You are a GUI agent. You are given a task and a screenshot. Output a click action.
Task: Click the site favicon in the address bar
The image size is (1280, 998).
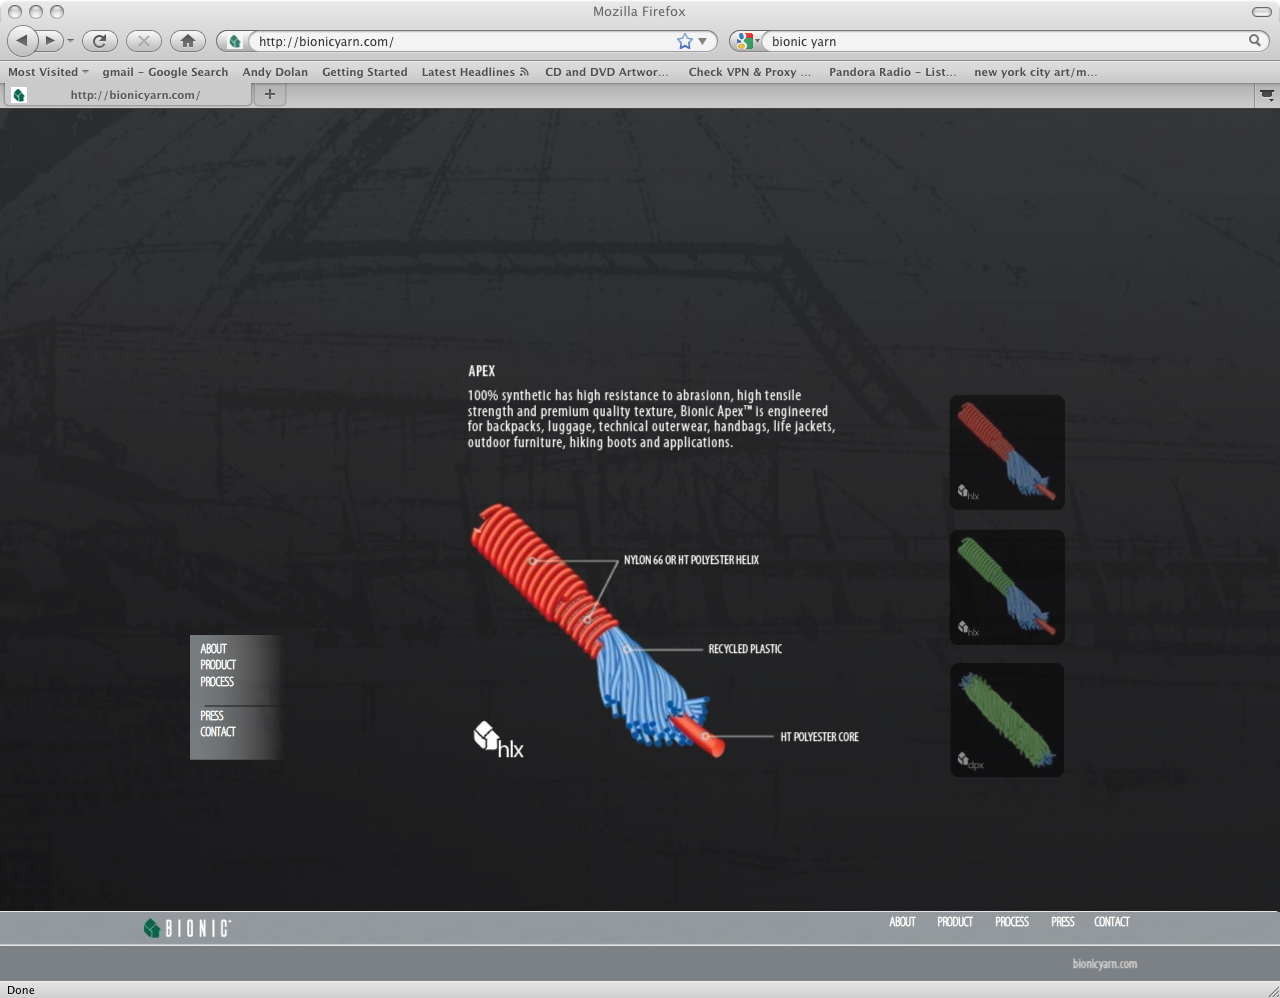coord(234,41)
